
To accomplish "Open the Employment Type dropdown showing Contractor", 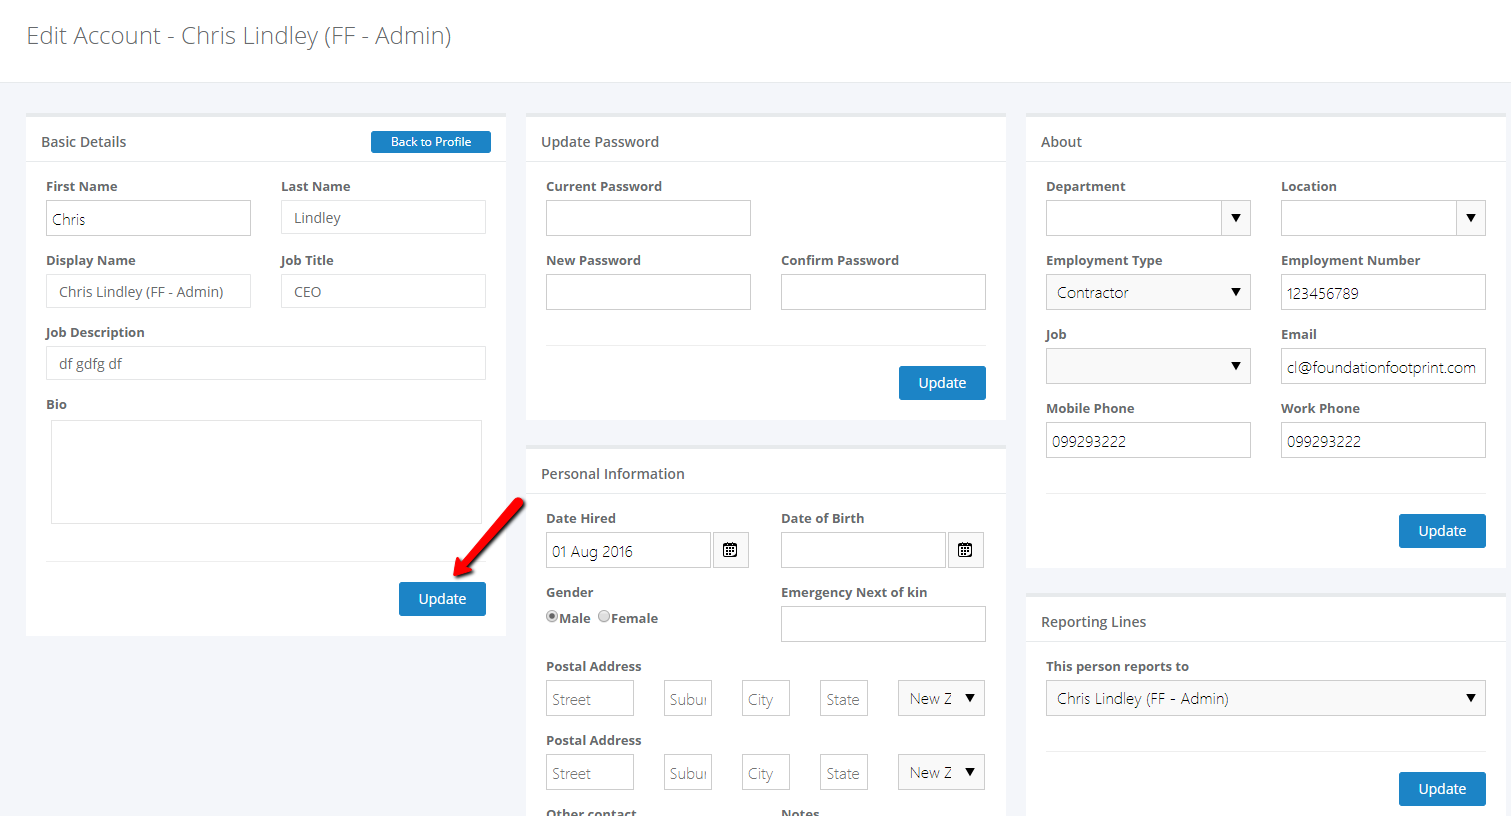I will click(x=1148, y=292).
